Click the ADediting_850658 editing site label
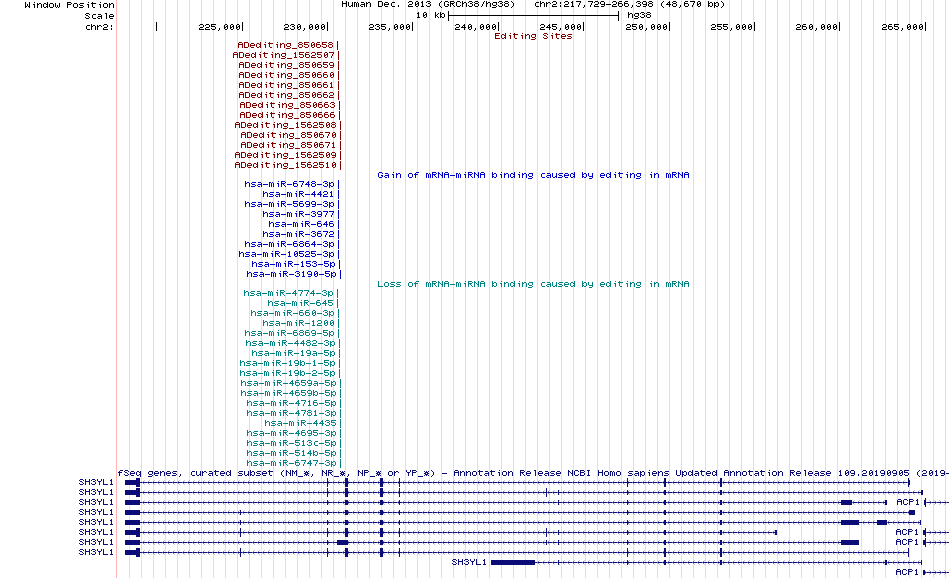The height and width of the screenshot is (578, 950). point(285,45)
